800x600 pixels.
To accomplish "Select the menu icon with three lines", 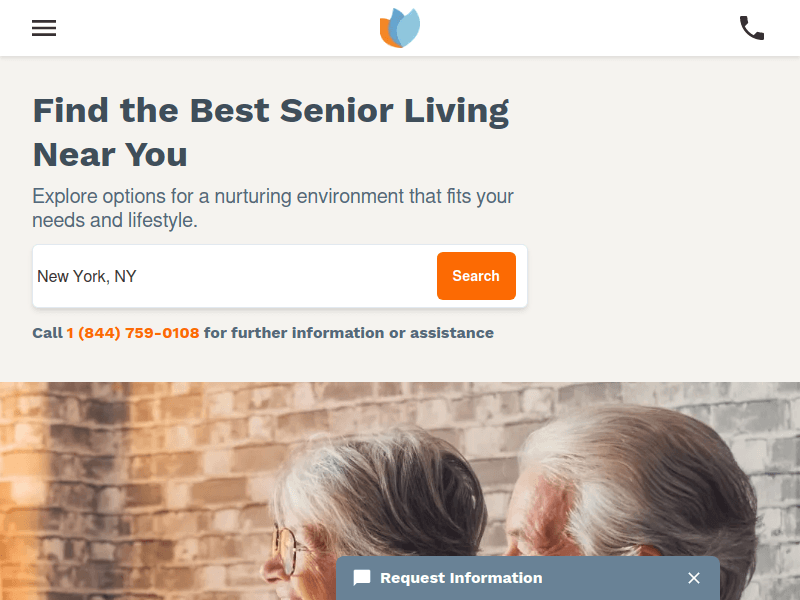I will (44, 28).
